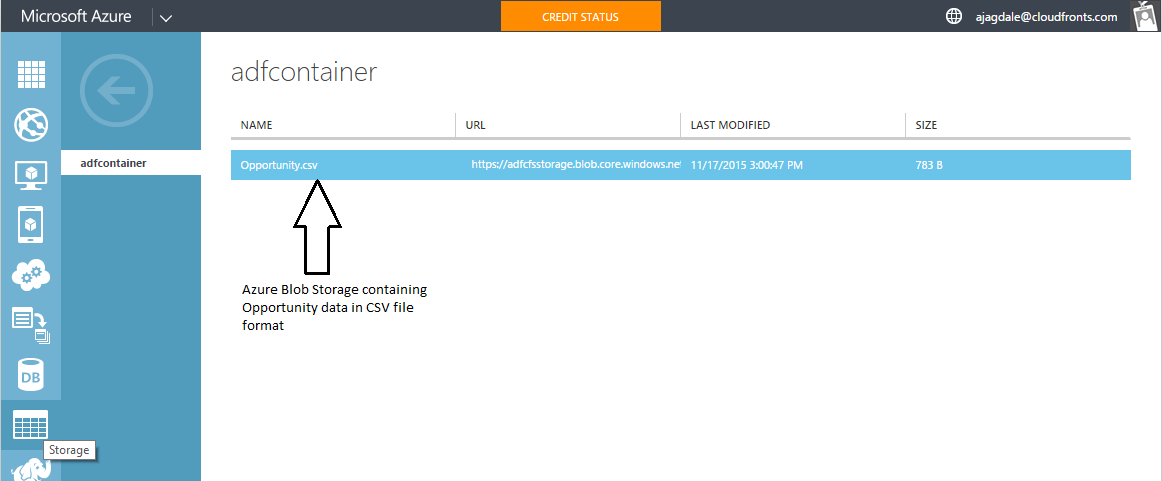
Task: Go back using the circled arrow
Action: [x=116, y=90]
